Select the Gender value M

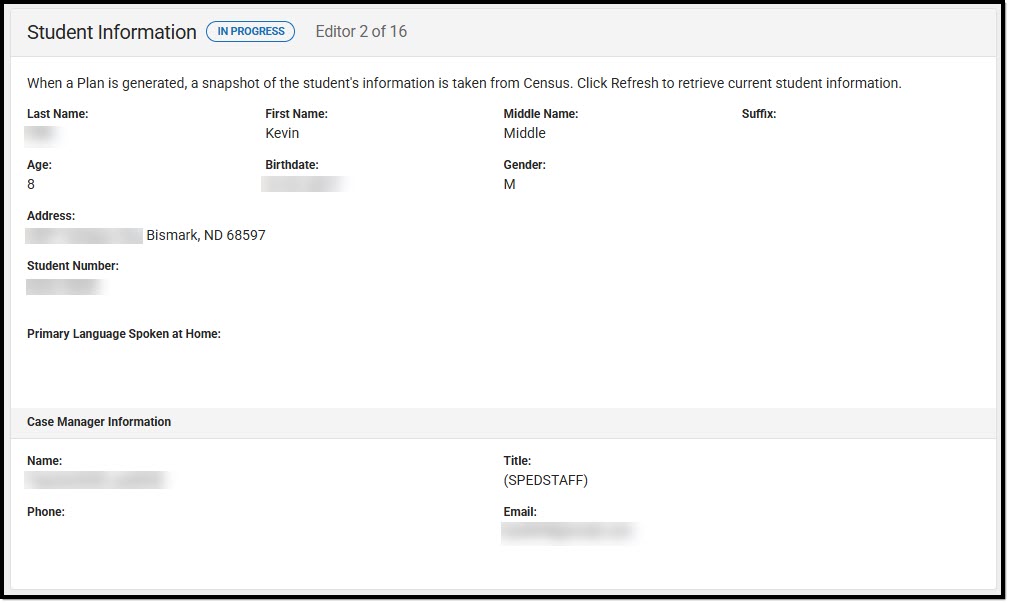508,184
